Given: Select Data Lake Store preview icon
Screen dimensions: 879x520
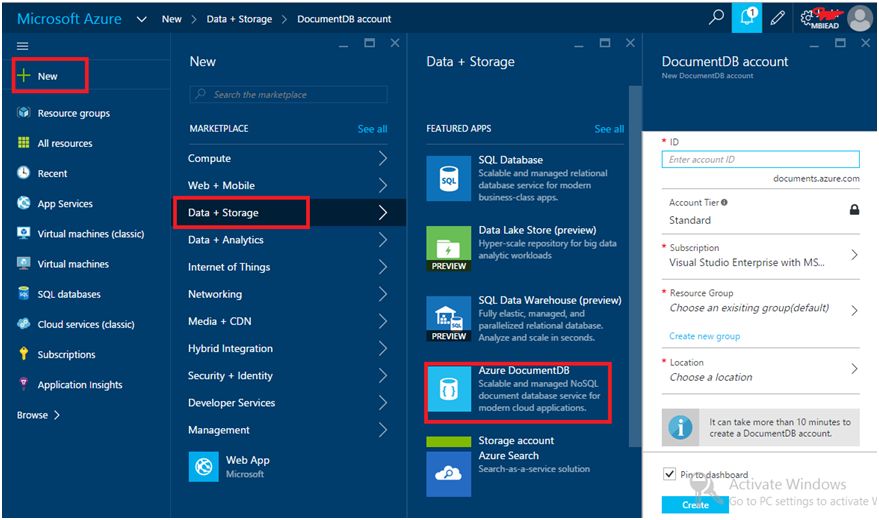Looking at the screenshot, I should click(x=448, y=249).
